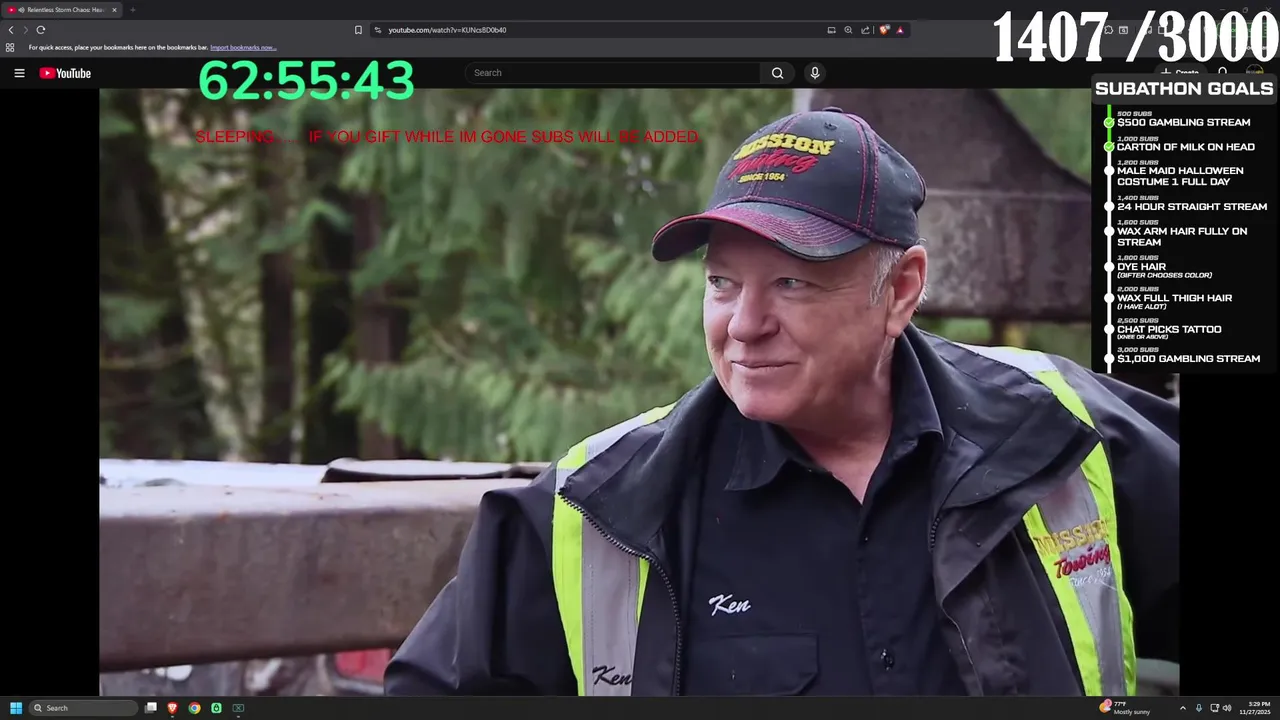The width and height of the screenshot is (1280, 720).
Task: Click the 62:55:43 timer
Action: 306,81
